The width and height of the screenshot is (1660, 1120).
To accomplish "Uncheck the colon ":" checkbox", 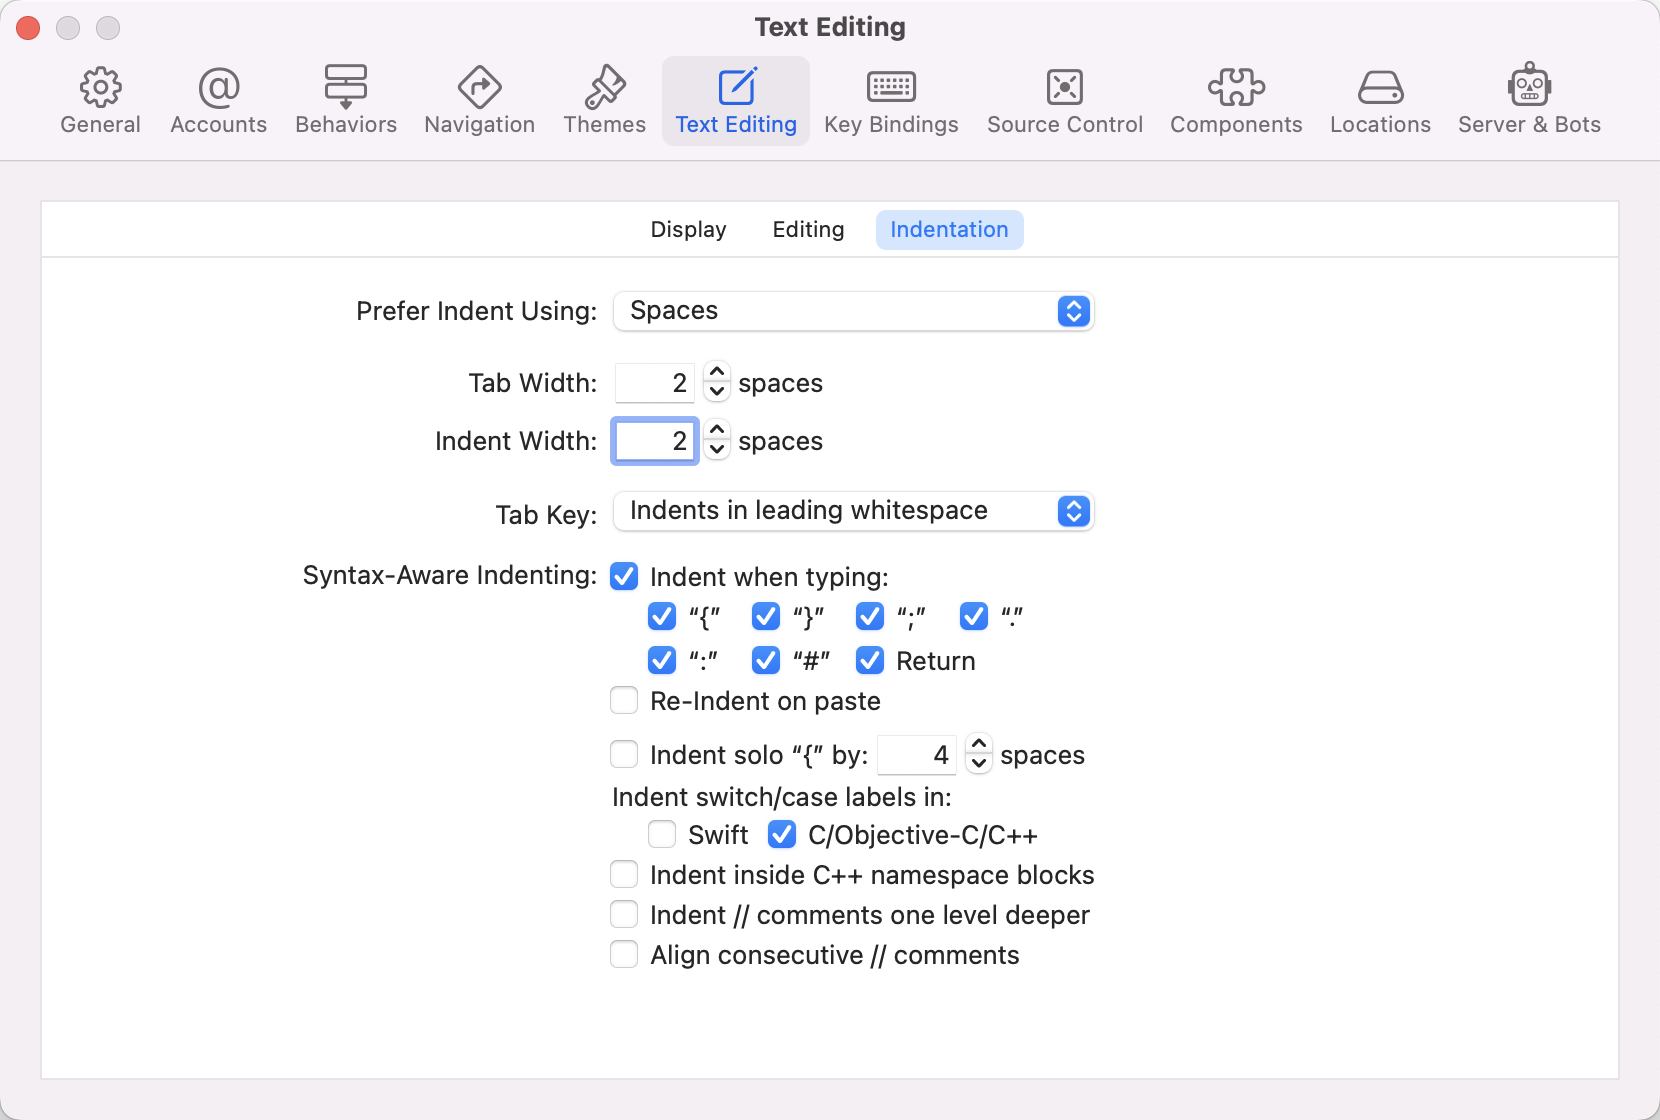I will (662, 660).
